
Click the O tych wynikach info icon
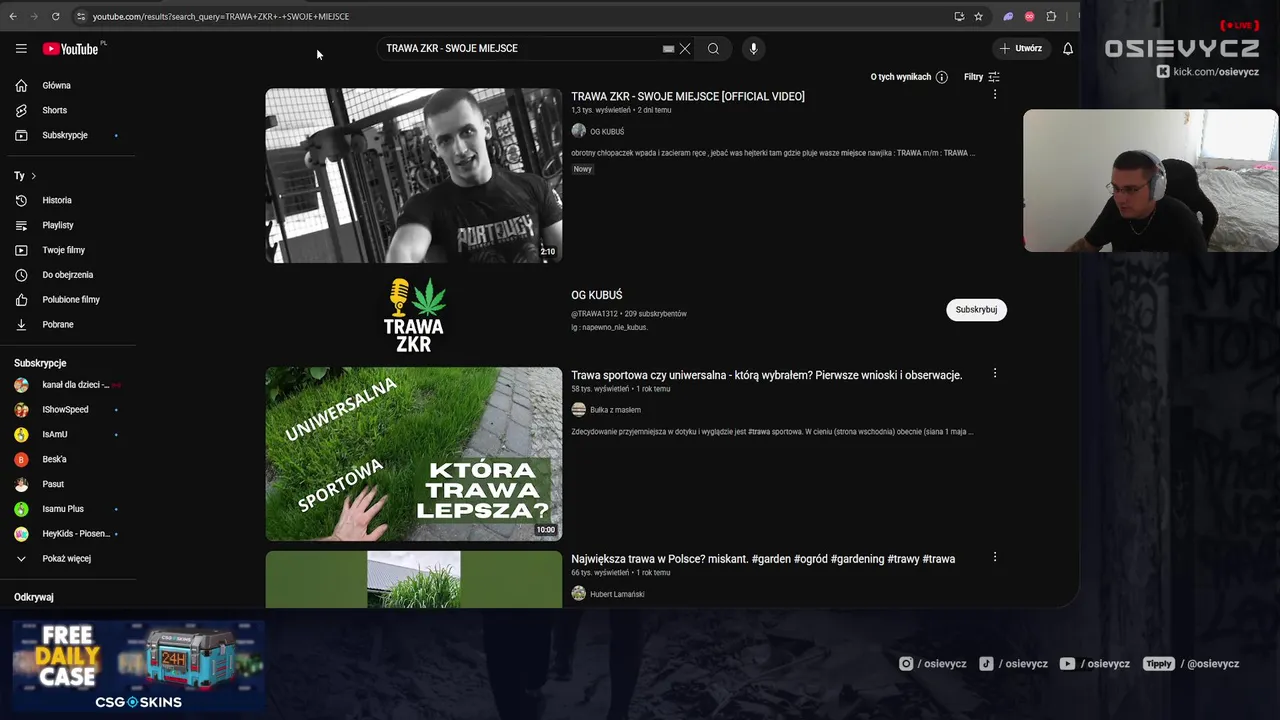(x=941, y=77)
